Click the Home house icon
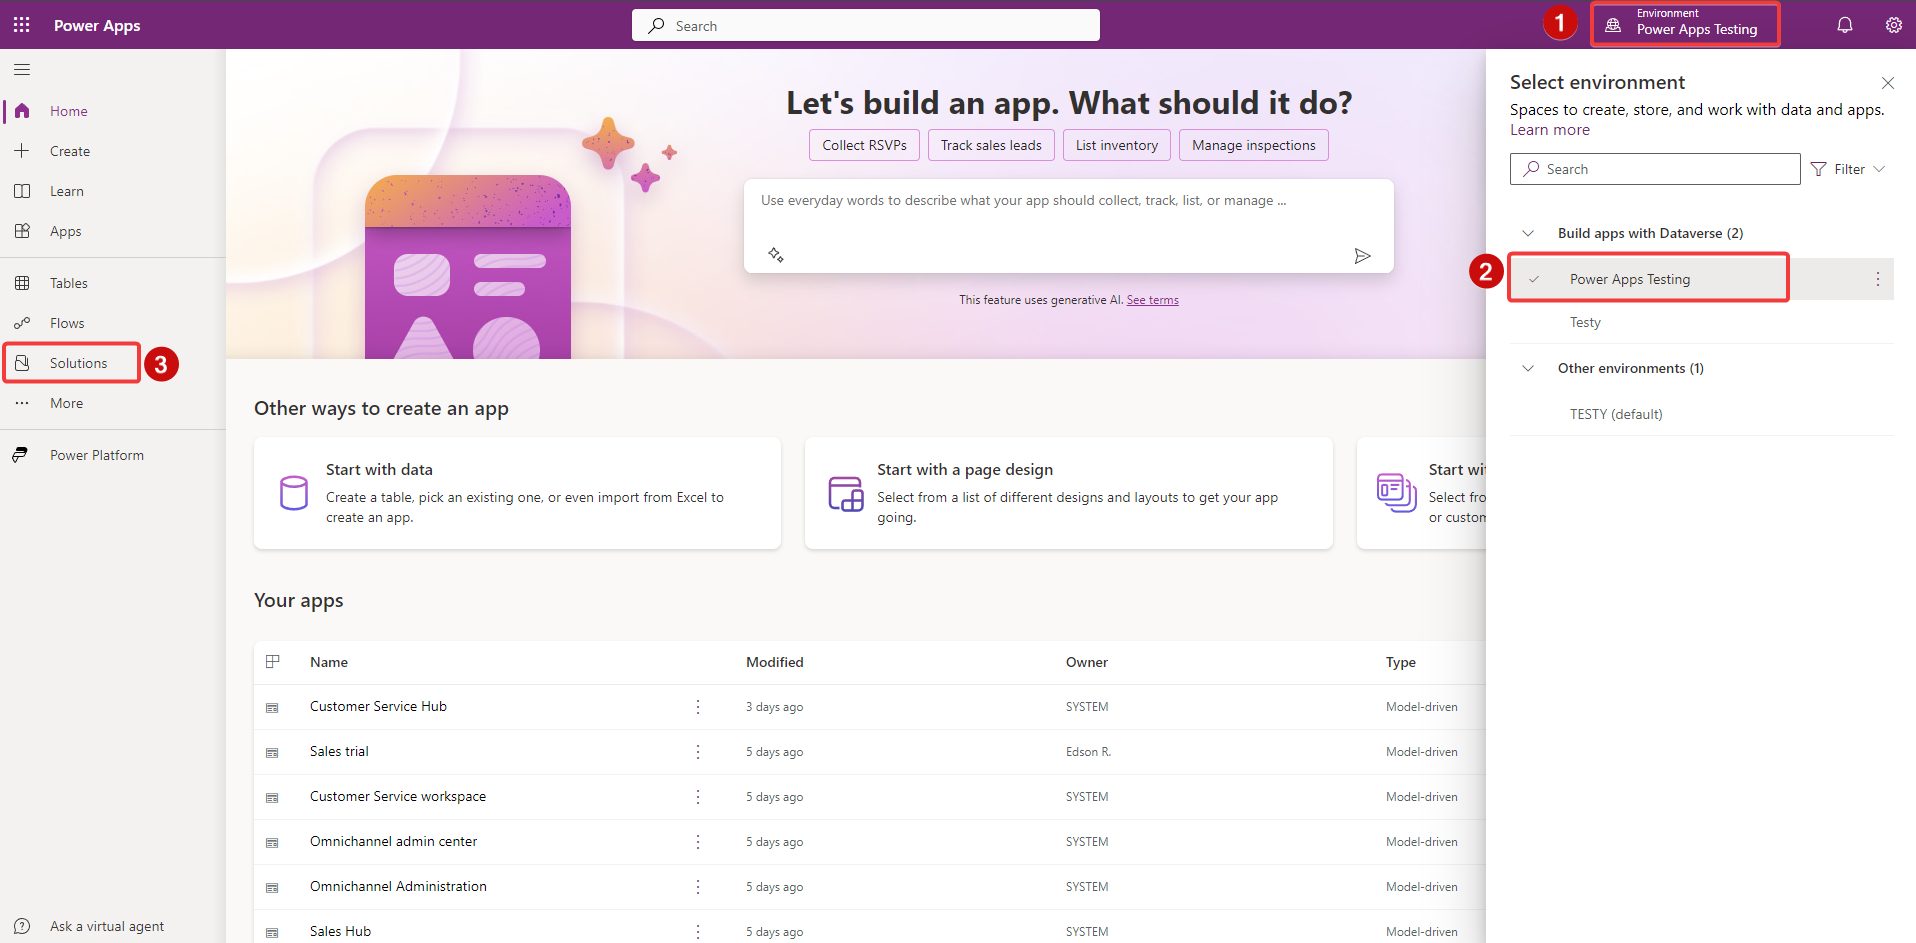 [x=22, y=111]
